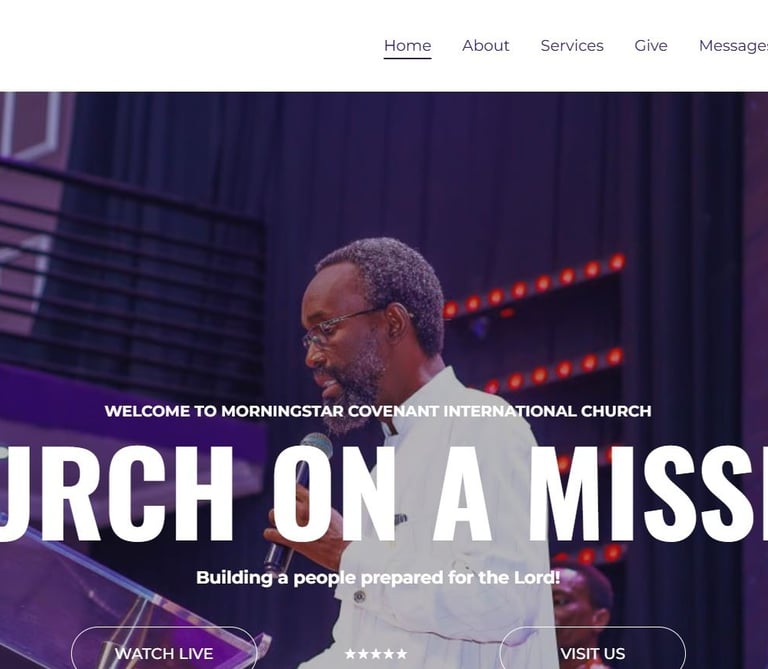Click the VISIT US button

point(593,648)
